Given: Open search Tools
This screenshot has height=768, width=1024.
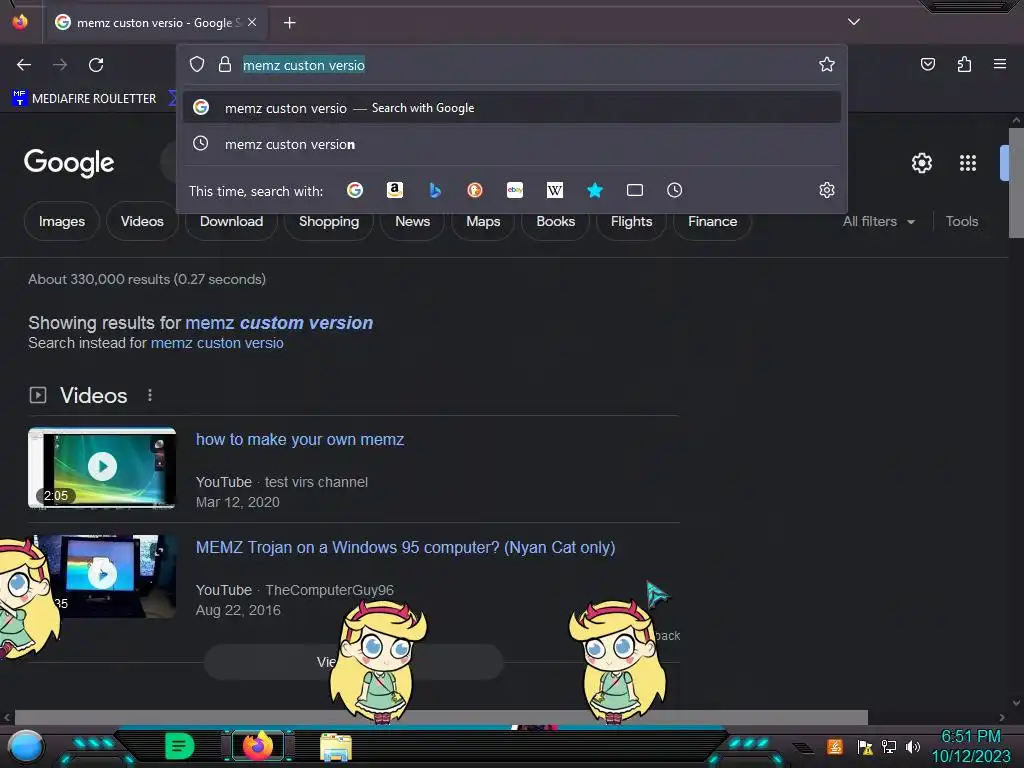Looking at the screenshot, I should coord(962,221).
